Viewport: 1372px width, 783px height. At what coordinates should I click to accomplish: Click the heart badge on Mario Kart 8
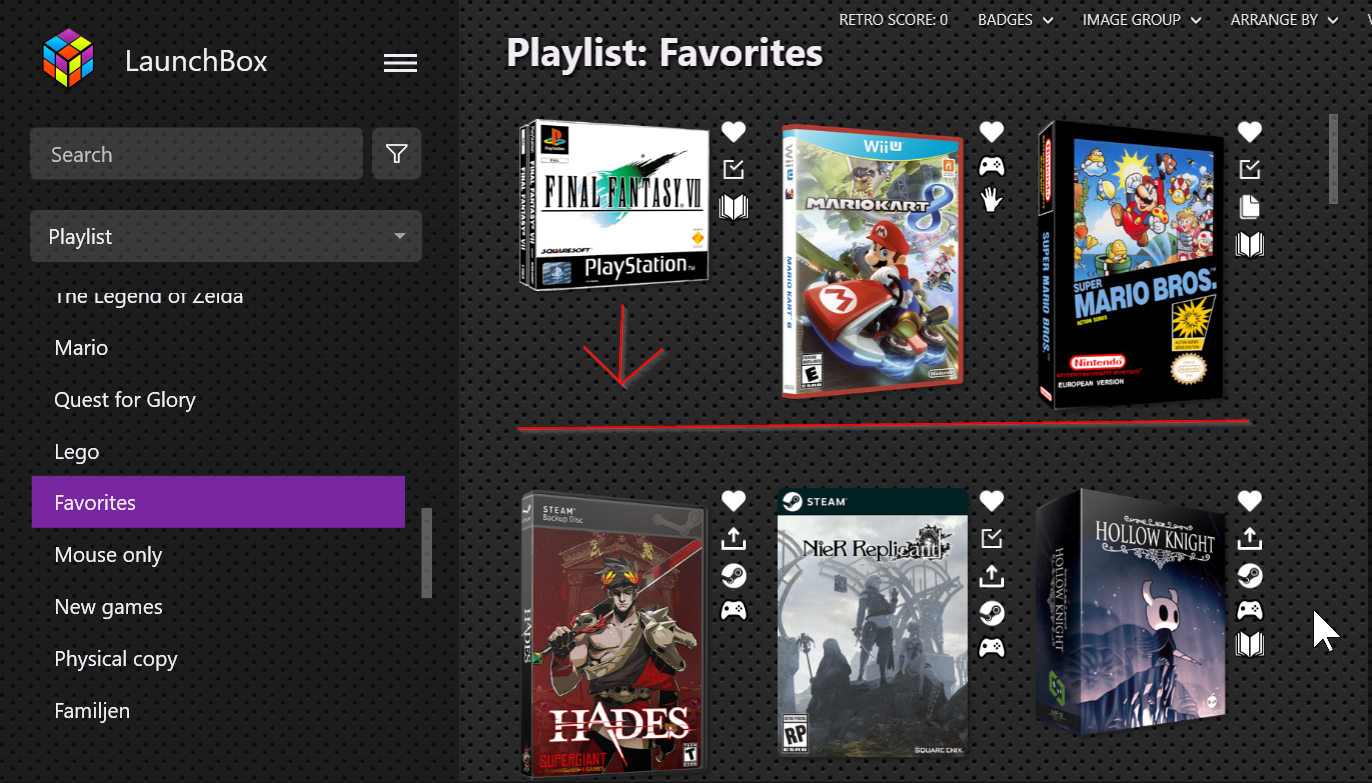click(991, 131)
